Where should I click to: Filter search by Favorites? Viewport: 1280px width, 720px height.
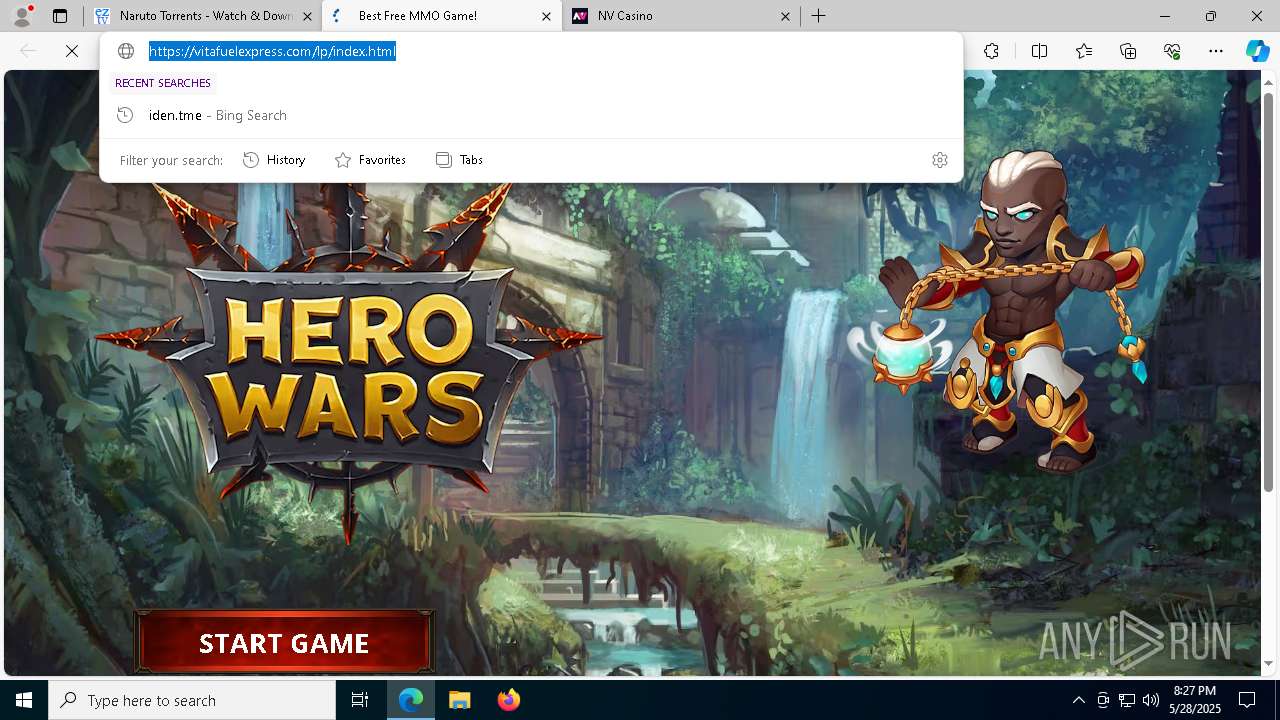coord(370,160)
